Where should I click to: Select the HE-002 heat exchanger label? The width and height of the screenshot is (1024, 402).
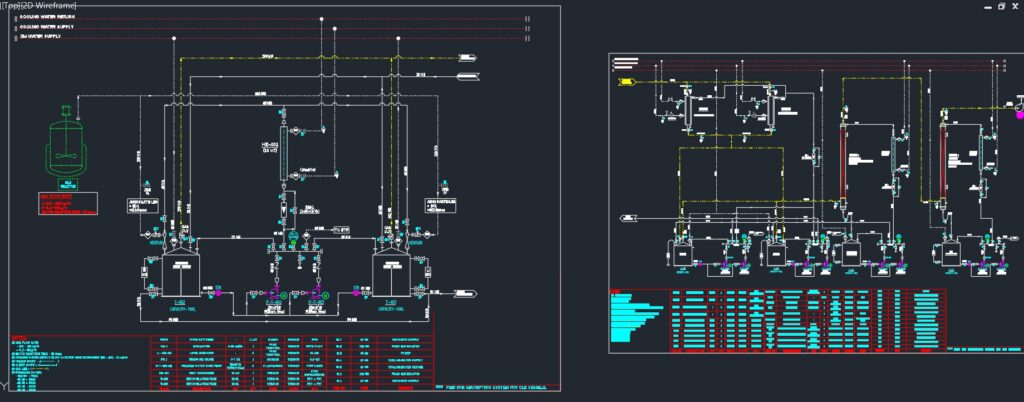coord(270,146)
